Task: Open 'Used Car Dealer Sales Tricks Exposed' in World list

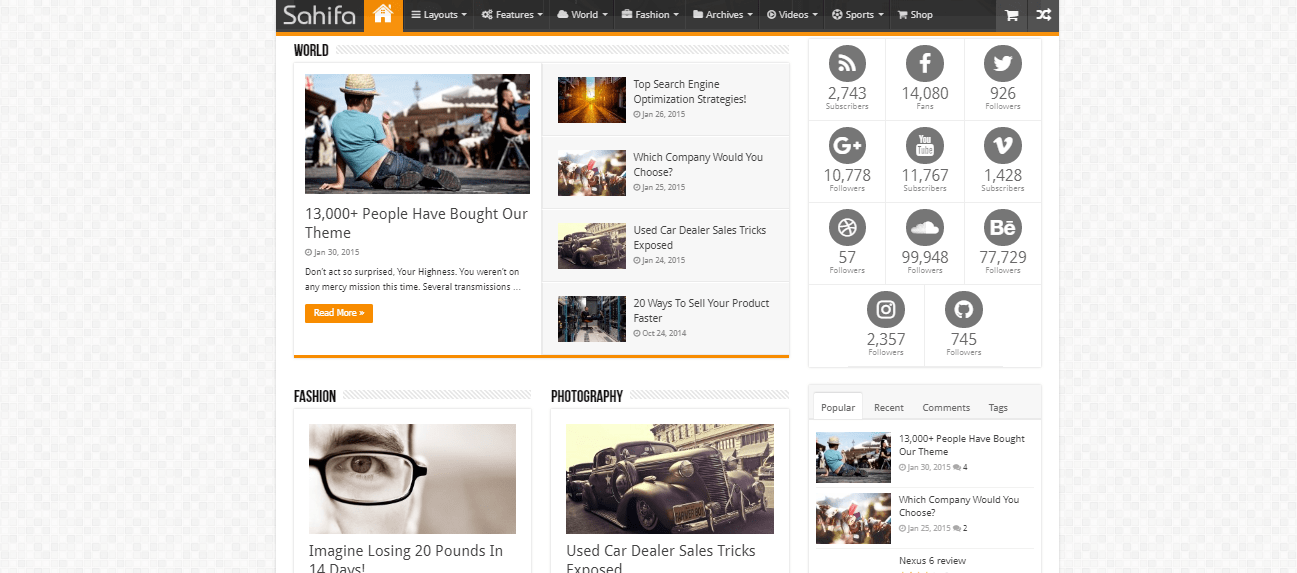Action: tap(699, 237)
